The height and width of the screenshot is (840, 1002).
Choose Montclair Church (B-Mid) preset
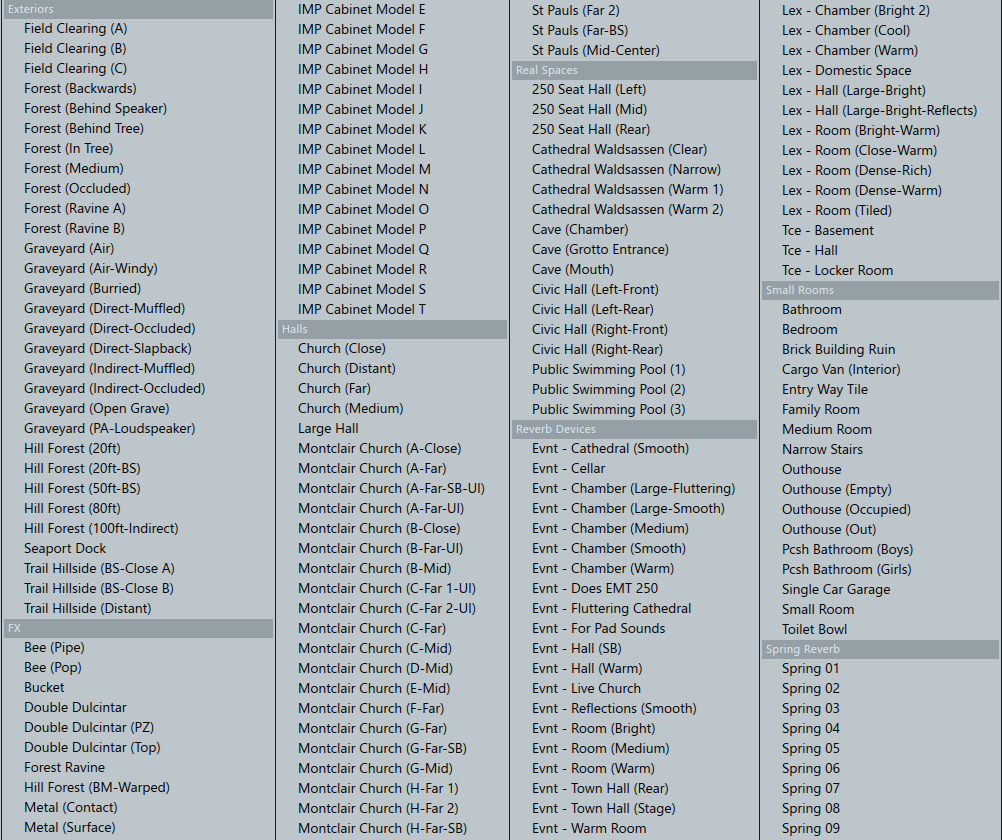(374, 569)
